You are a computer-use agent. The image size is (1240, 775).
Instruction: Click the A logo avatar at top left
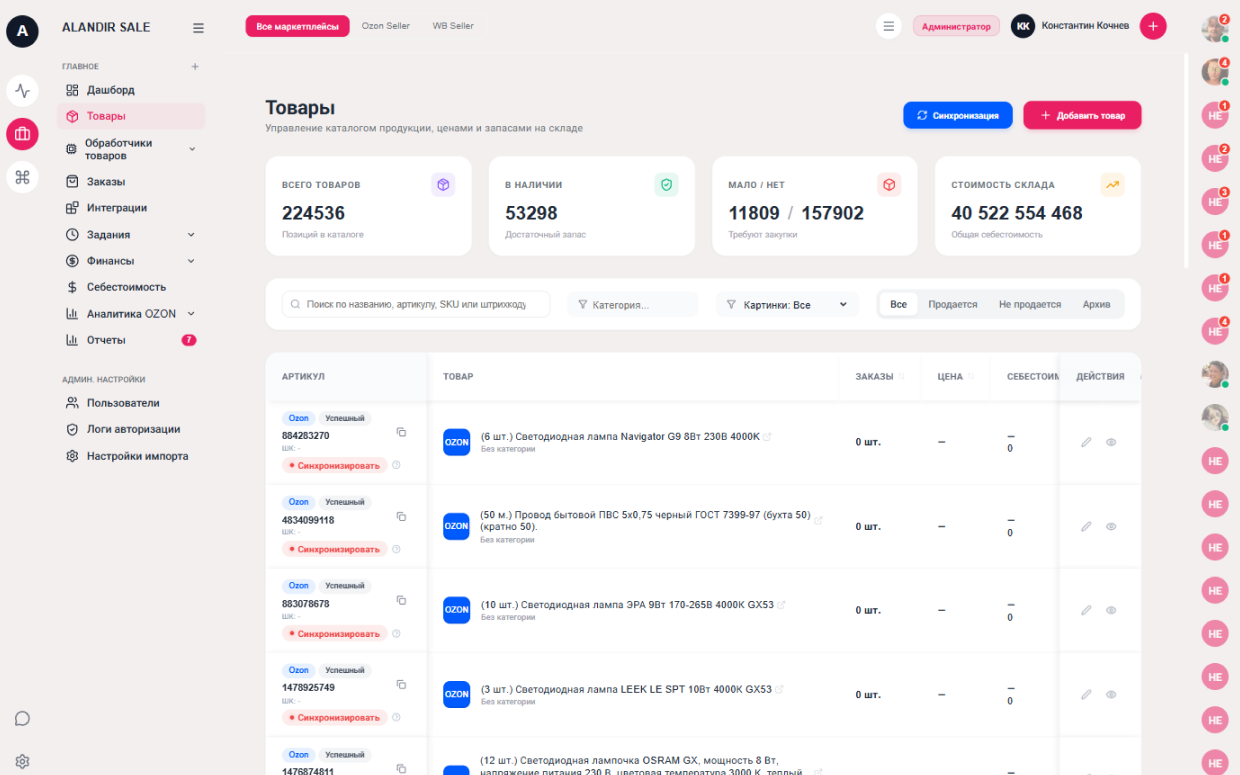point(22,31)
